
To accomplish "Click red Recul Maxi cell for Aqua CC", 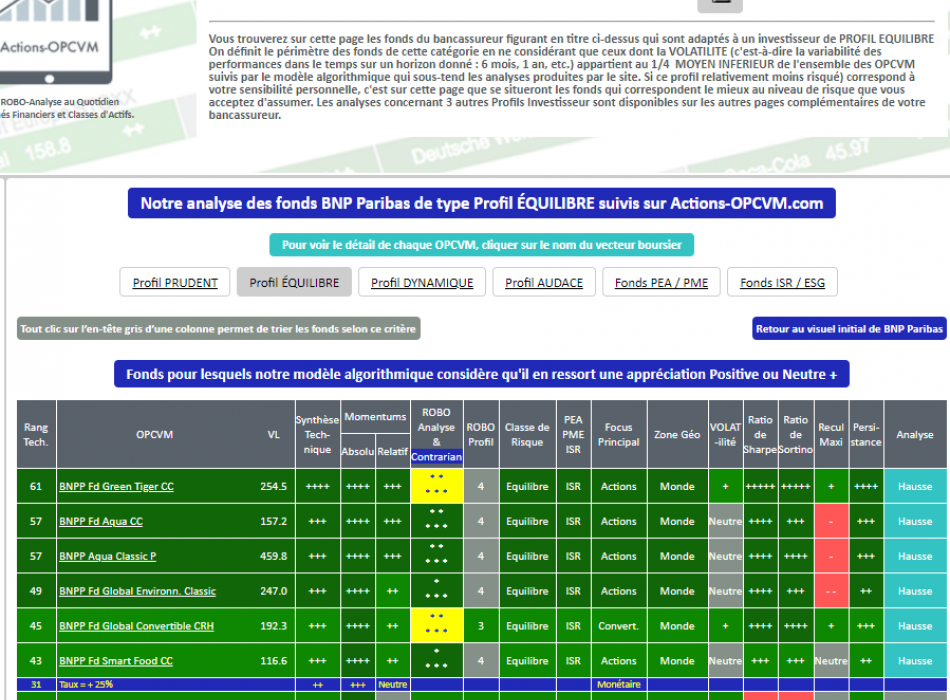I will pos(831,521).
